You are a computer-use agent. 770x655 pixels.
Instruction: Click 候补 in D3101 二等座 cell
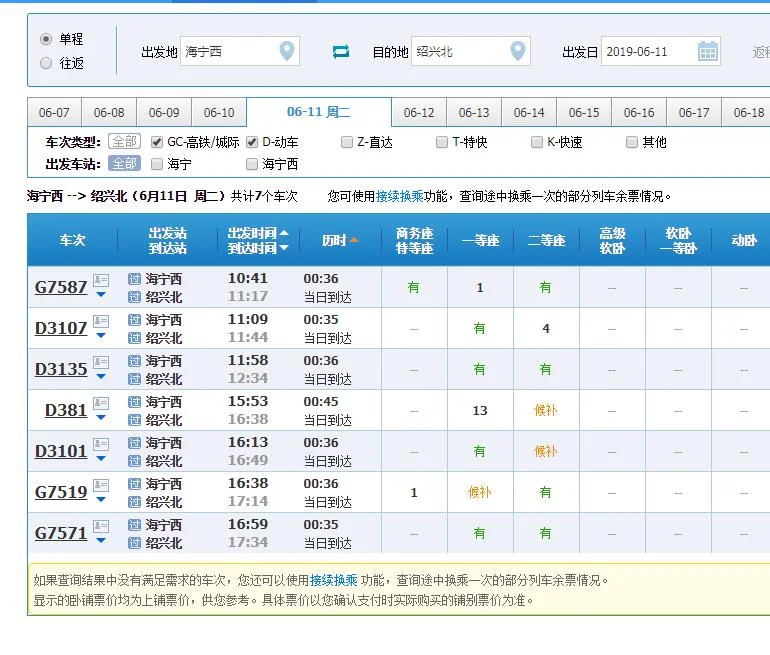click(x=546, y=451)
